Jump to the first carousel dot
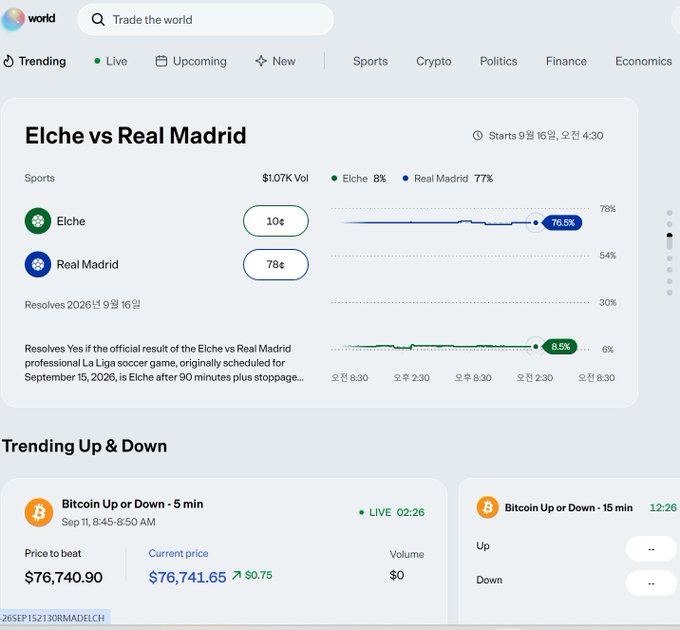The height and width of the screenshot is (630, 680). coord(669,213)
